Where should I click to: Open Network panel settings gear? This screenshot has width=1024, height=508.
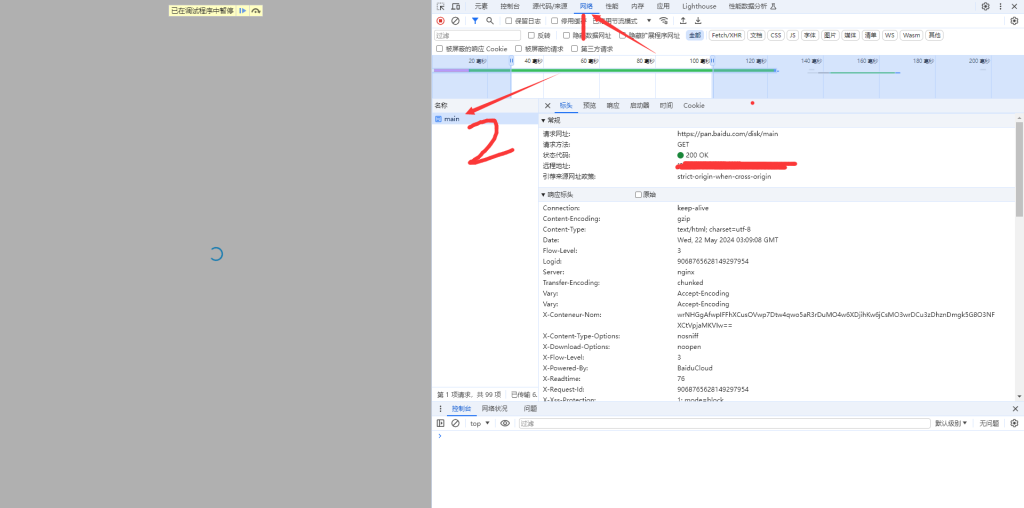pos(1014,21)
